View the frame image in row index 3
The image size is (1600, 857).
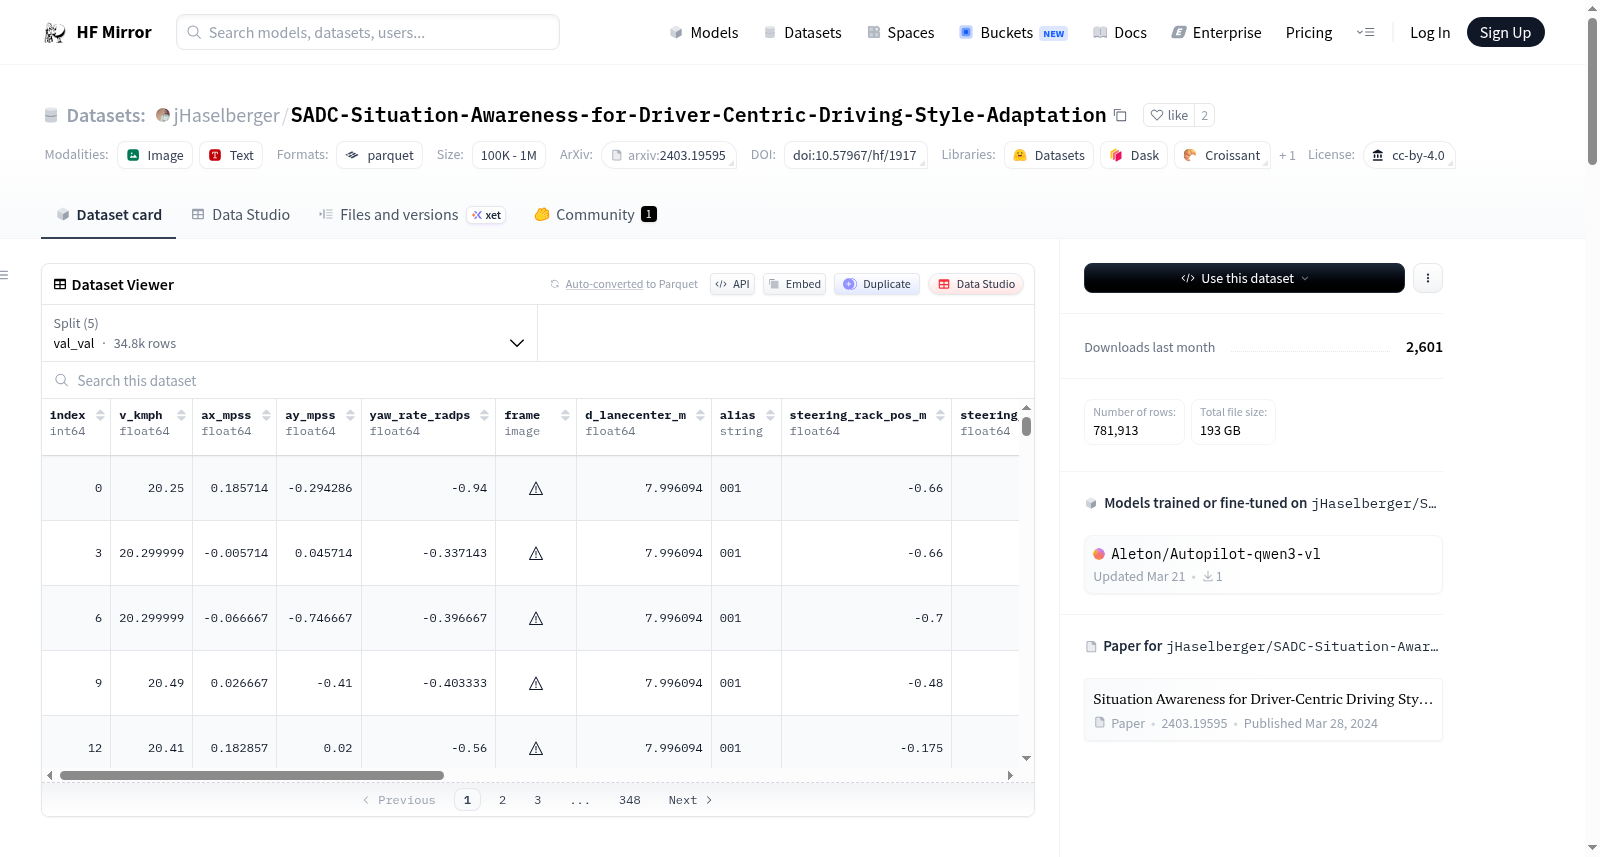536,553
